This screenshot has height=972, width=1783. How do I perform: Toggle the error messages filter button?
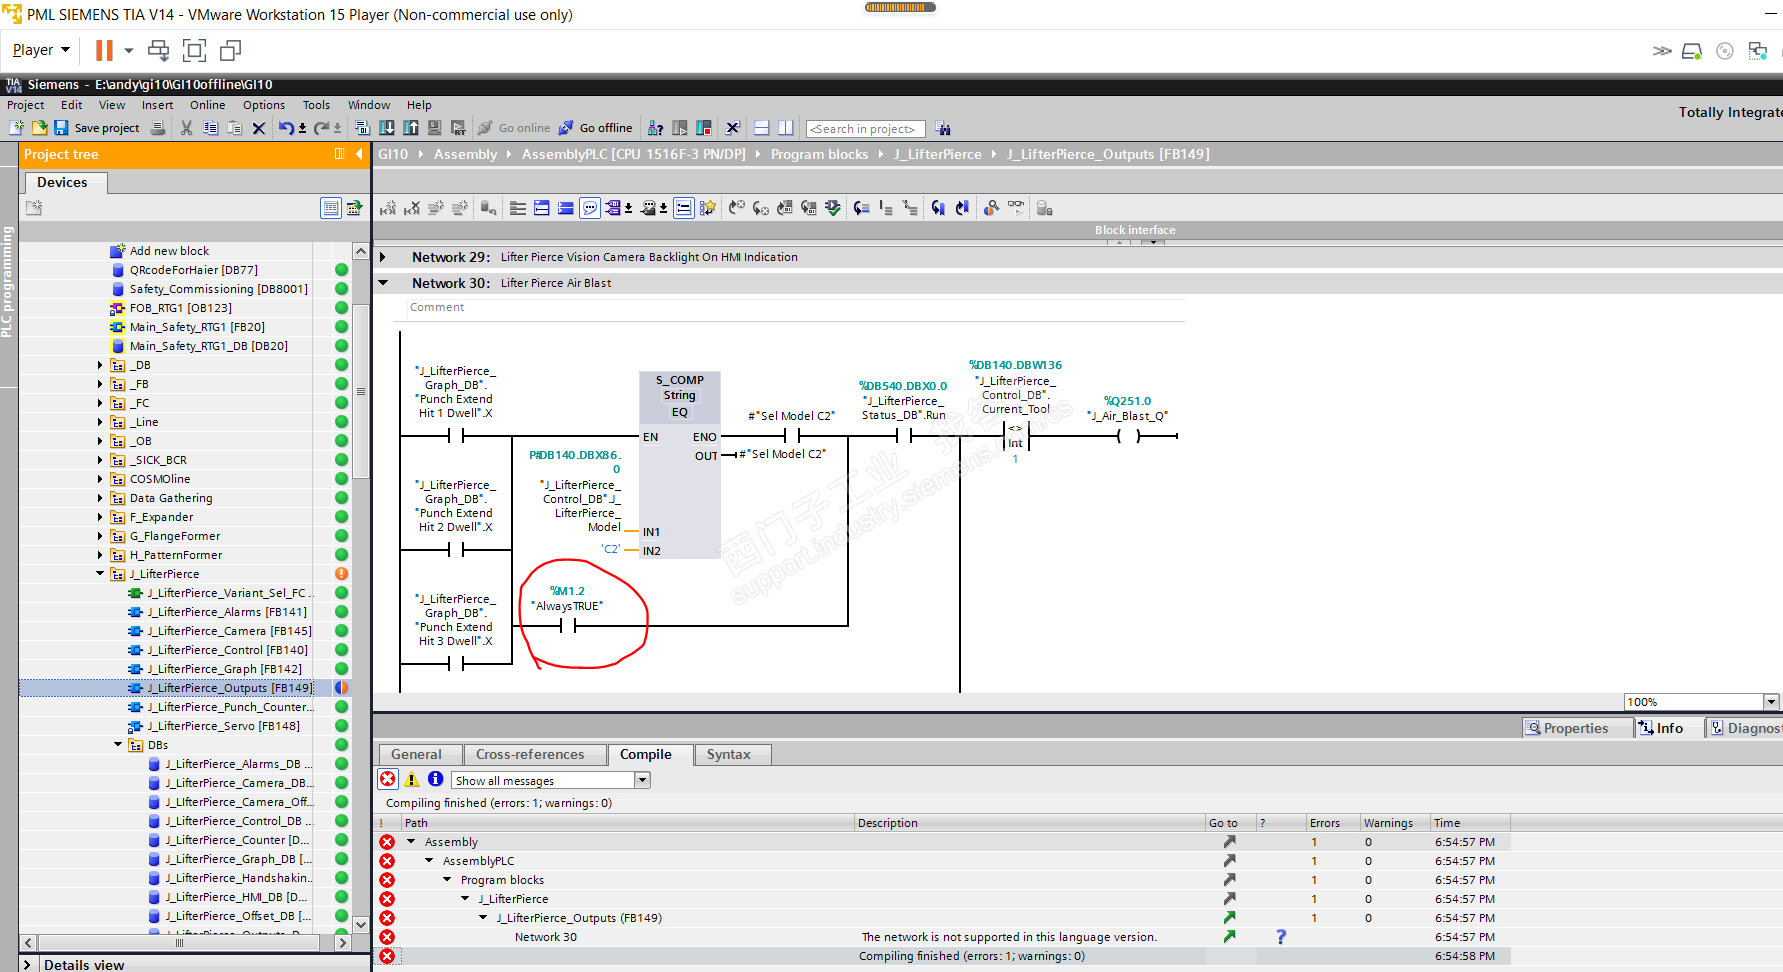click(x=388, y=780)
